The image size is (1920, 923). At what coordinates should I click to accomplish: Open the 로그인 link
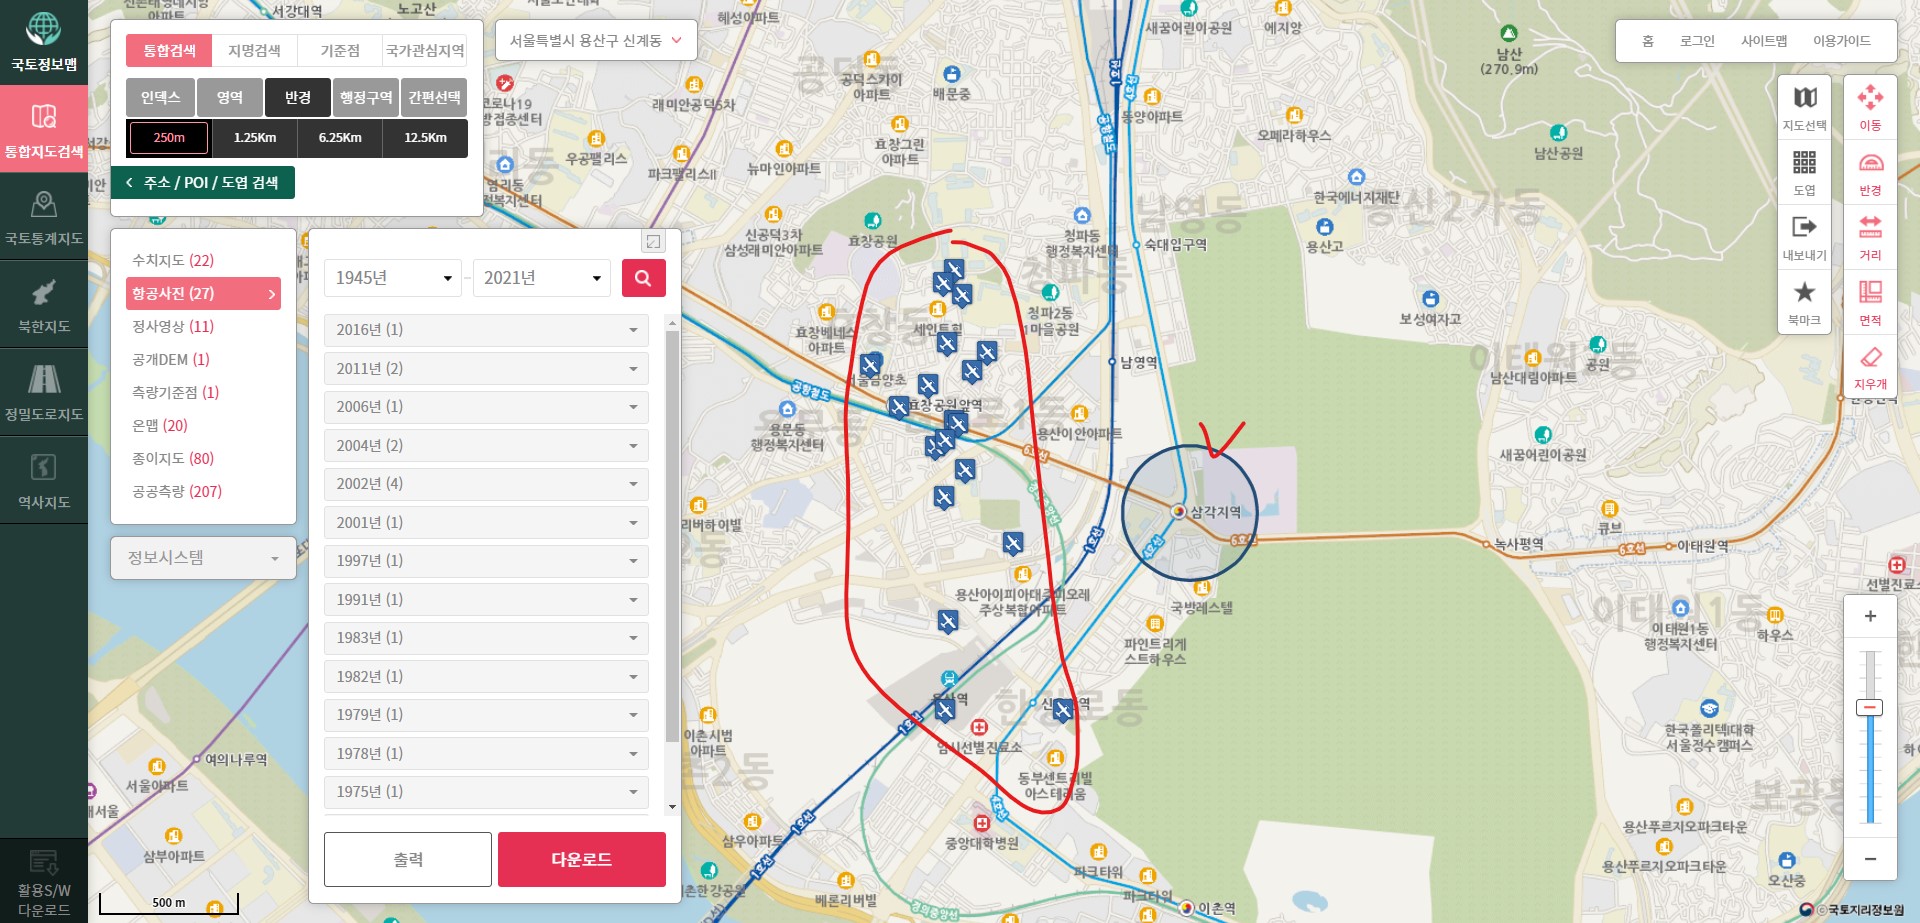click(x=1697, y=41)
